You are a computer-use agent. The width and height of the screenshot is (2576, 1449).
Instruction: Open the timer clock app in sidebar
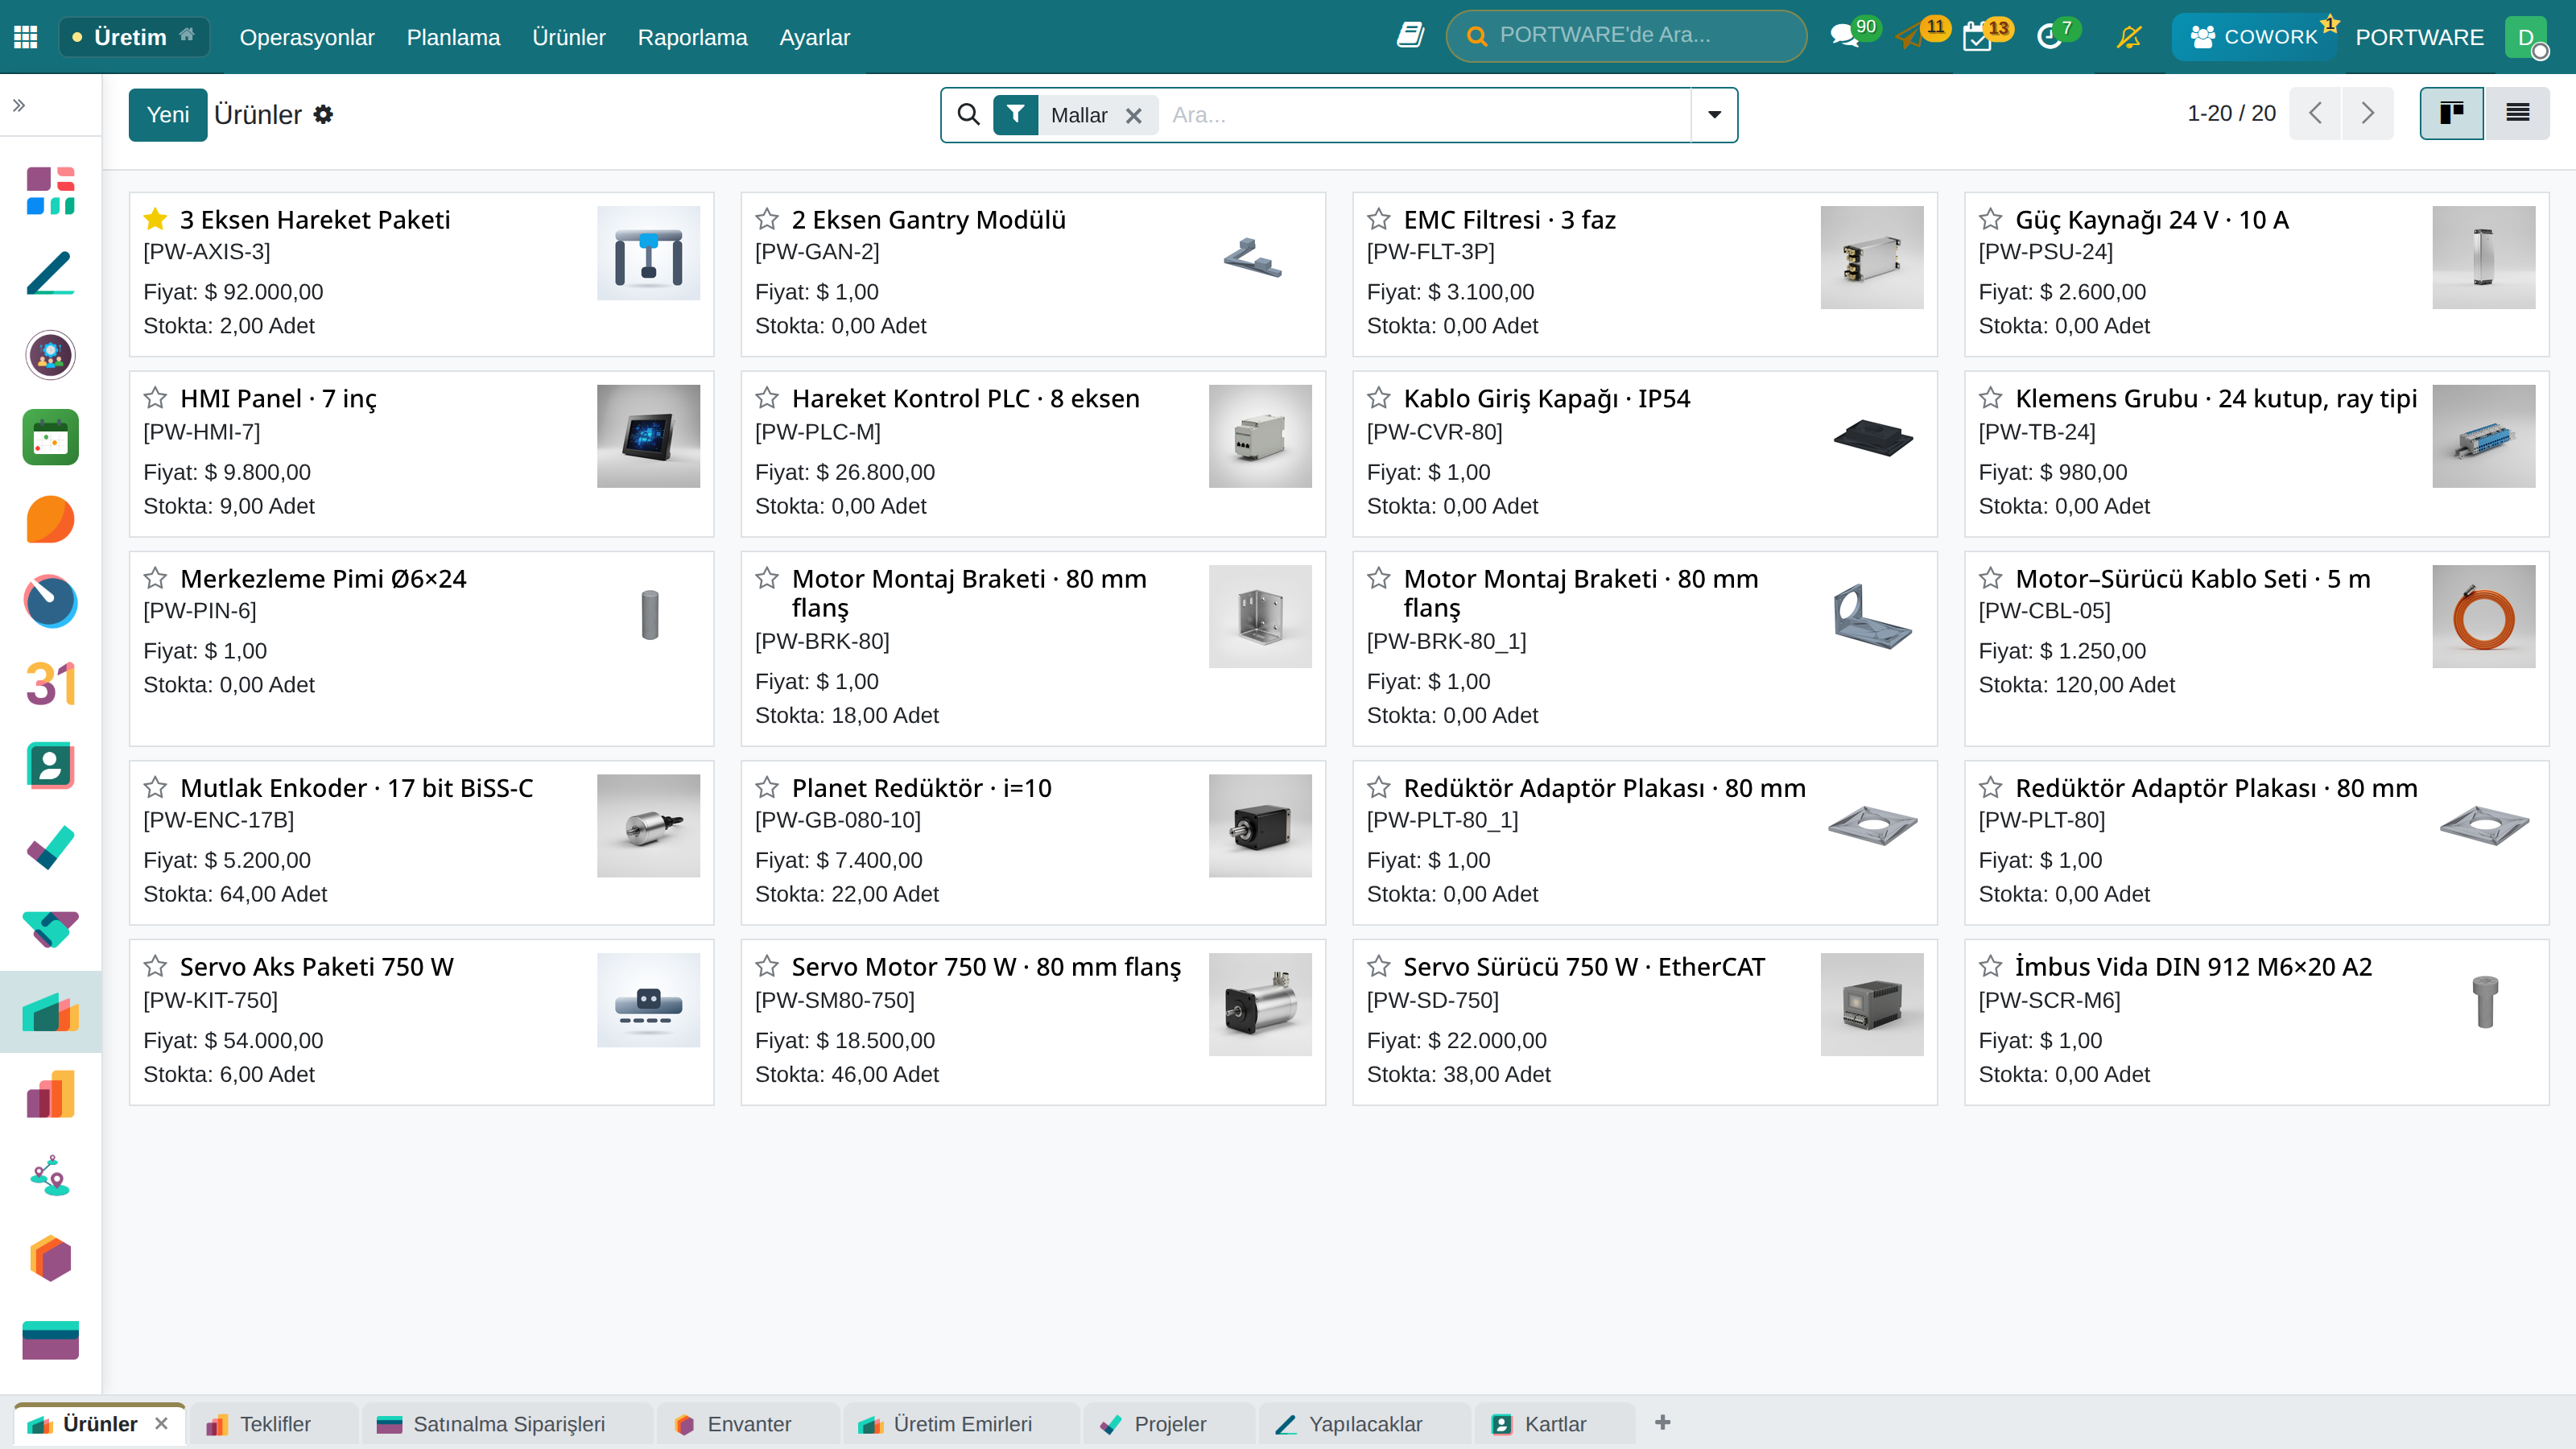coord(50,601)
